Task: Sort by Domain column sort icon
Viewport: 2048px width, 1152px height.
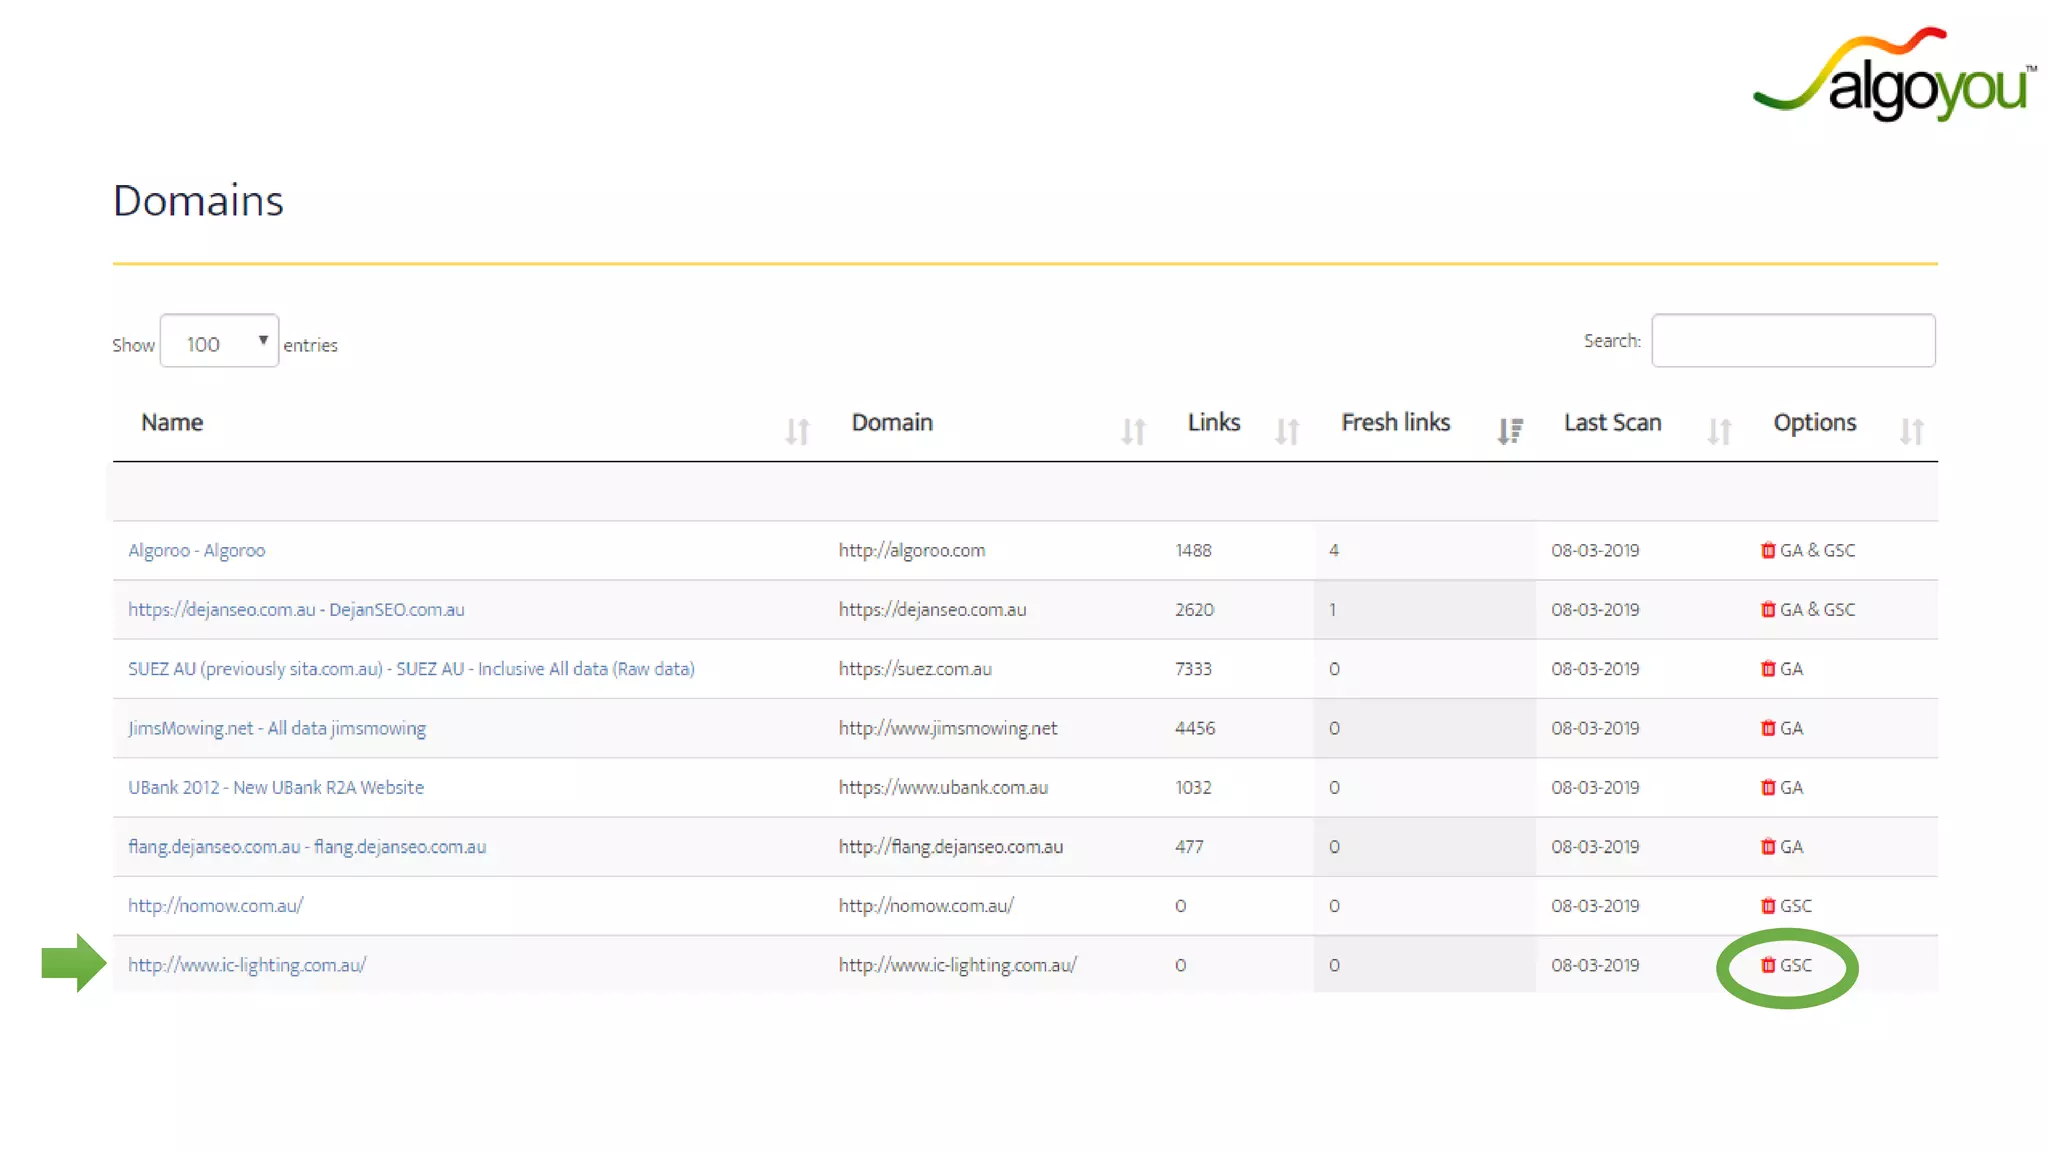Action: coord(1133,431)
